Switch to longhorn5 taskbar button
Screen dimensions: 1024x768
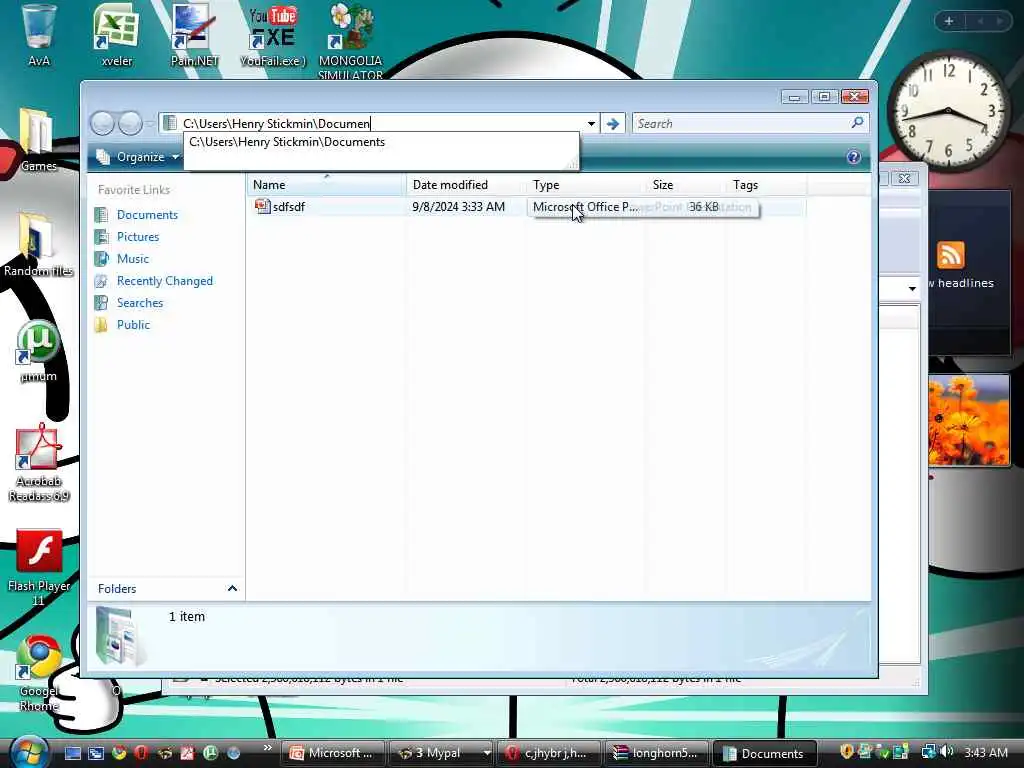[x=656, y=753]
